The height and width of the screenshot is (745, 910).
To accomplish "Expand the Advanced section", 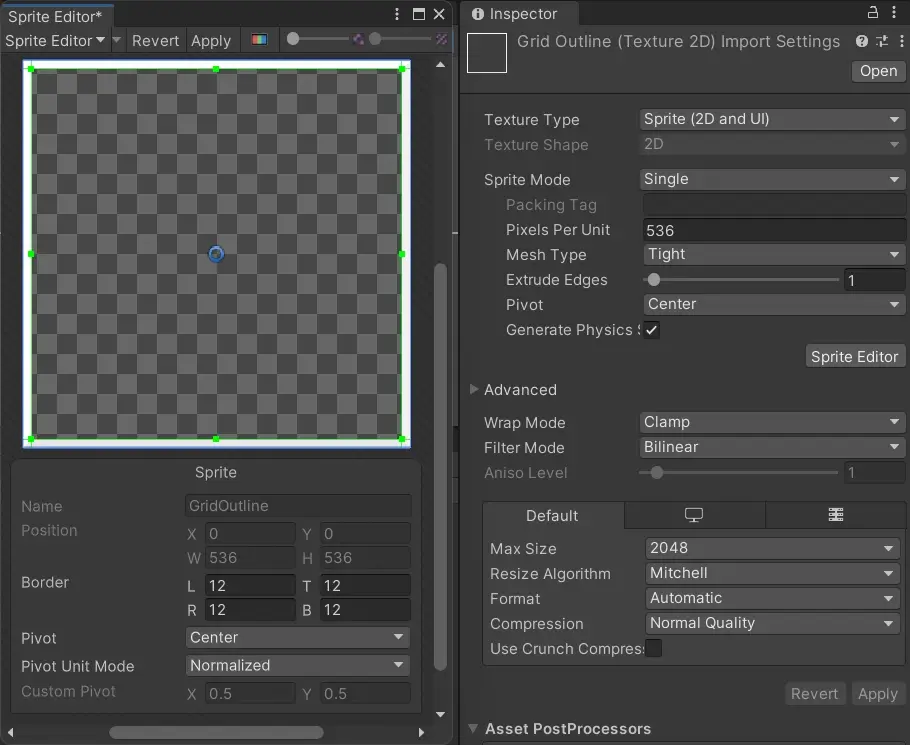I will (474, 389).
